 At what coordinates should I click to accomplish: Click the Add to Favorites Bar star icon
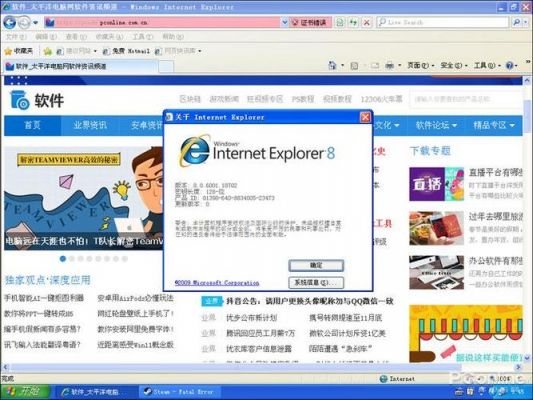[48, 51]
